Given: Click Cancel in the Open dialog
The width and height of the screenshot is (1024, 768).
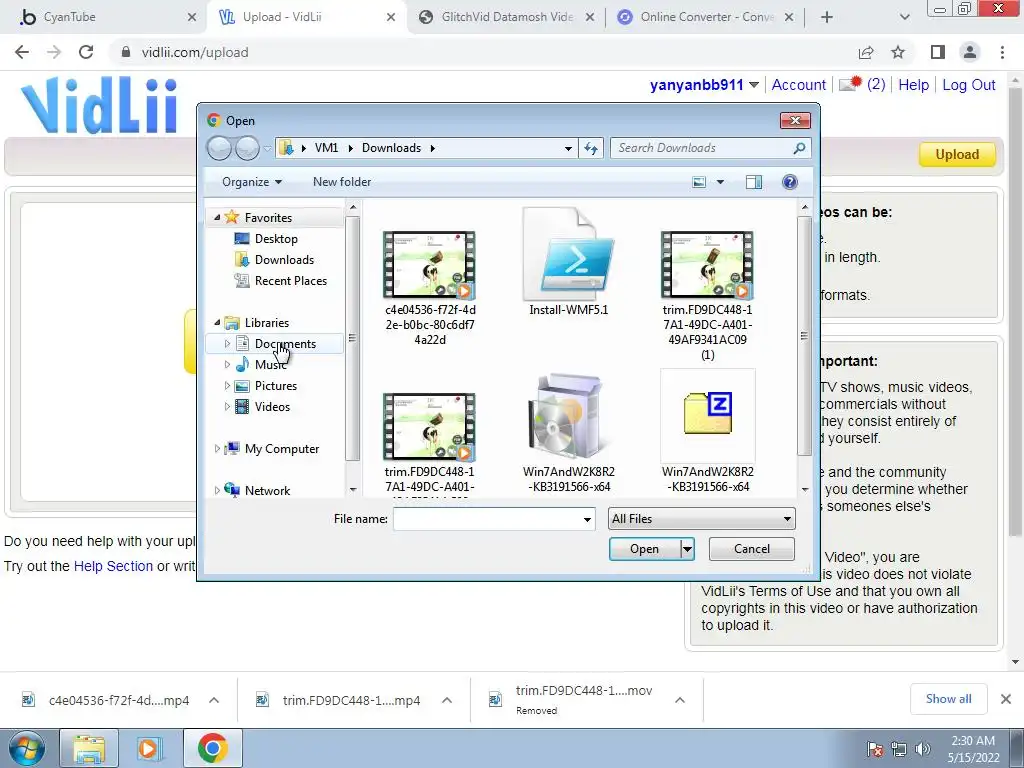Looking at the screenshot, I should pos(752,549).
